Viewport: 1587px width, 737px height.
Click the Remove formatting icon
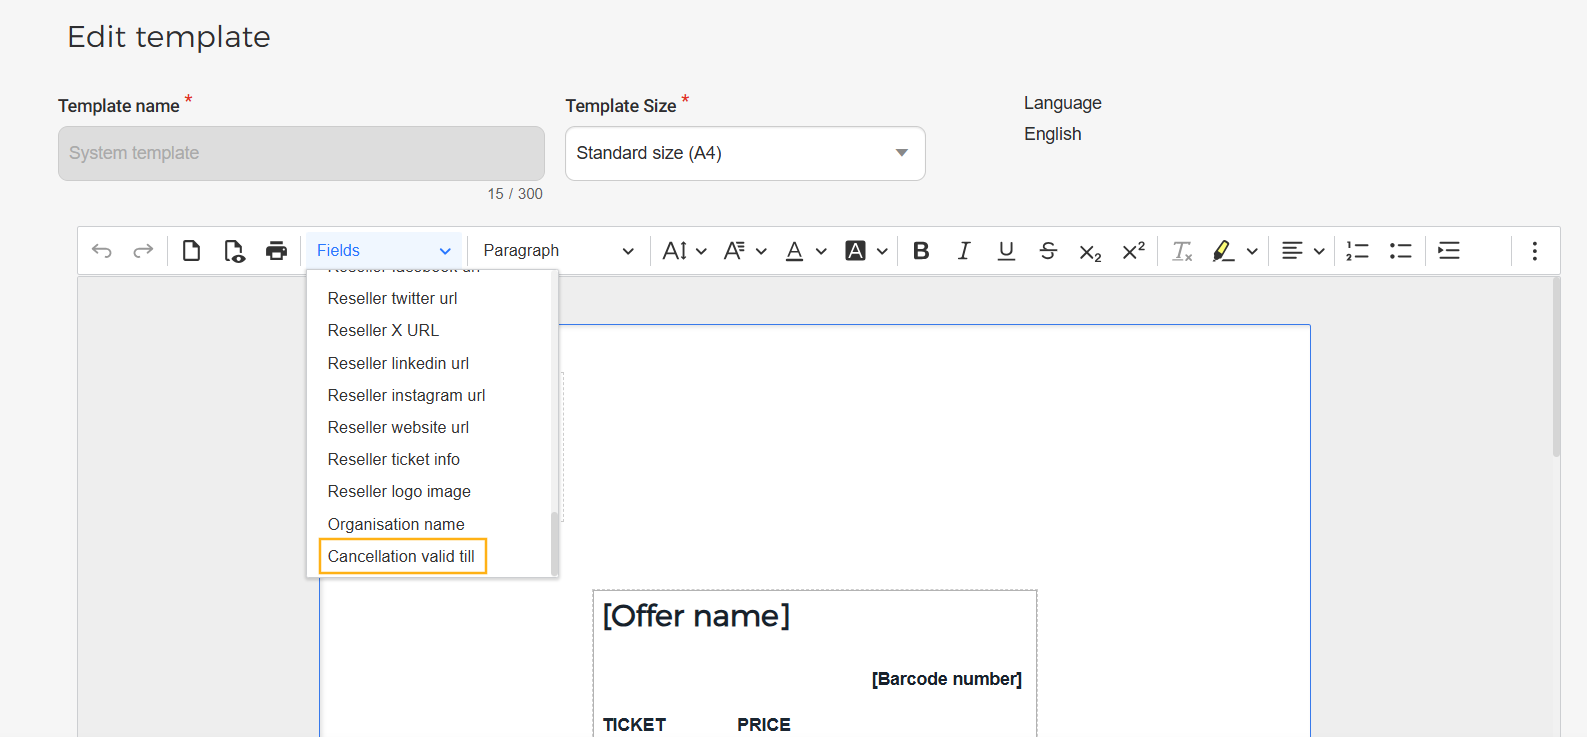click(1182, 251)
